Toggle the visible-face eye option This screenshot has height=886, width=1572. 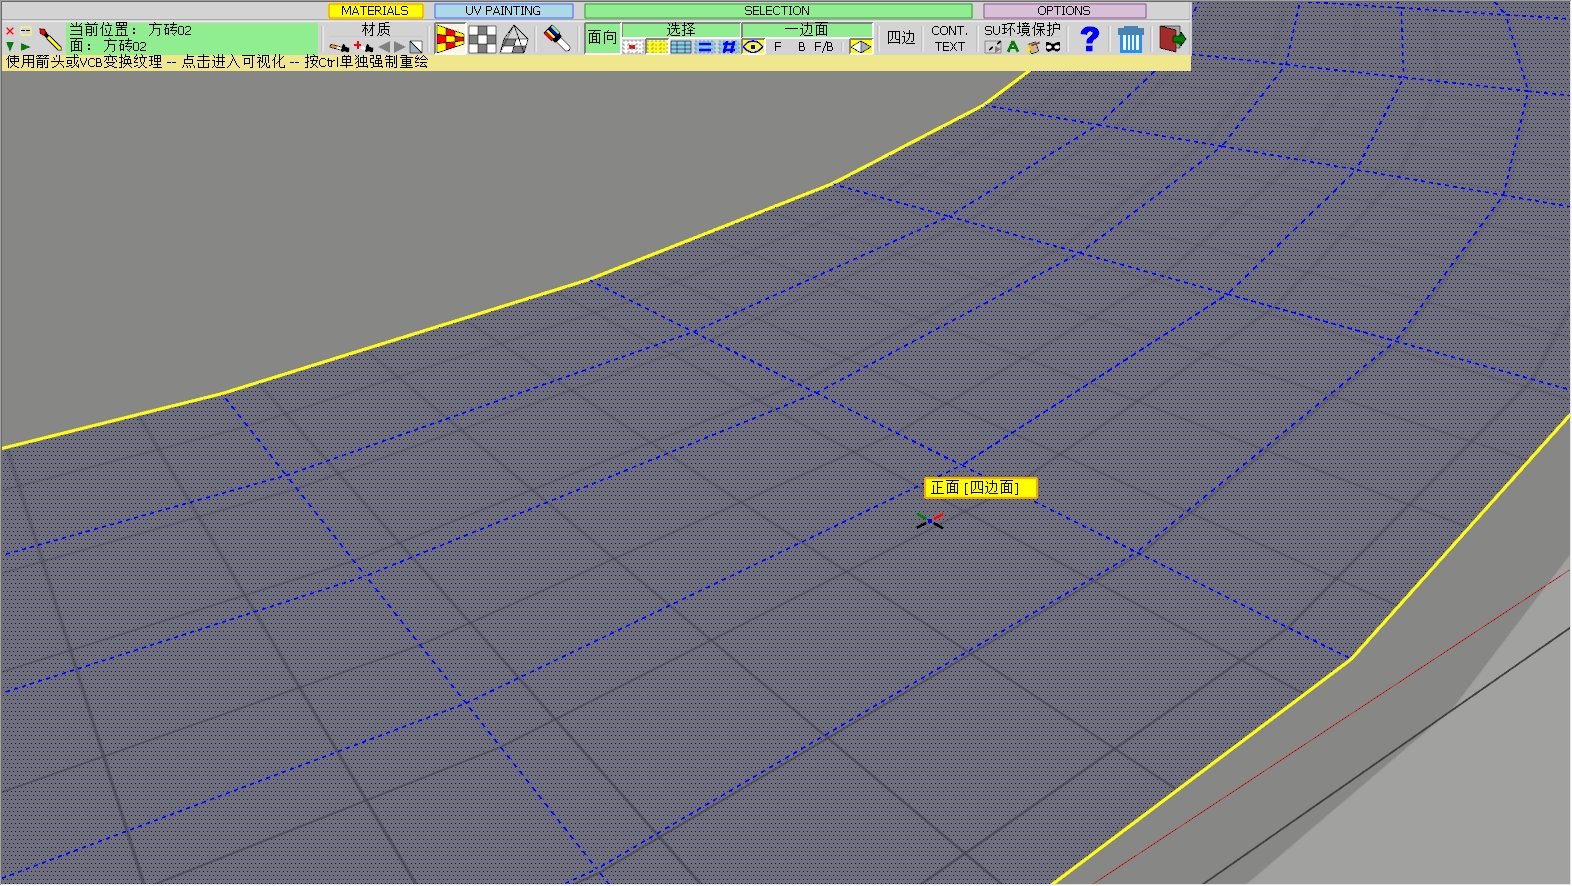[753, 47]
